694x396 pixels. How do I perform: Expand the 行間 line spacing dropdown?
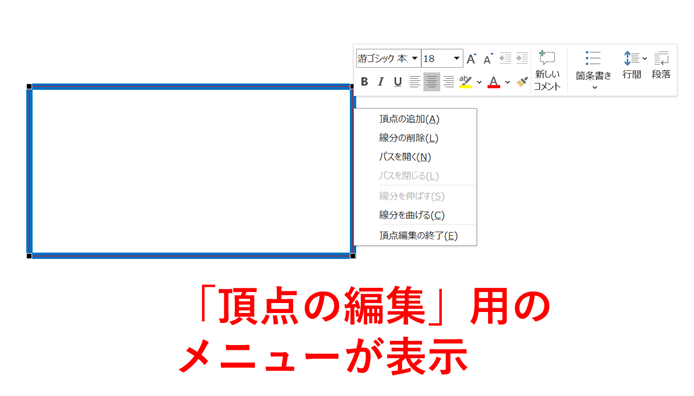click(644, 58)
